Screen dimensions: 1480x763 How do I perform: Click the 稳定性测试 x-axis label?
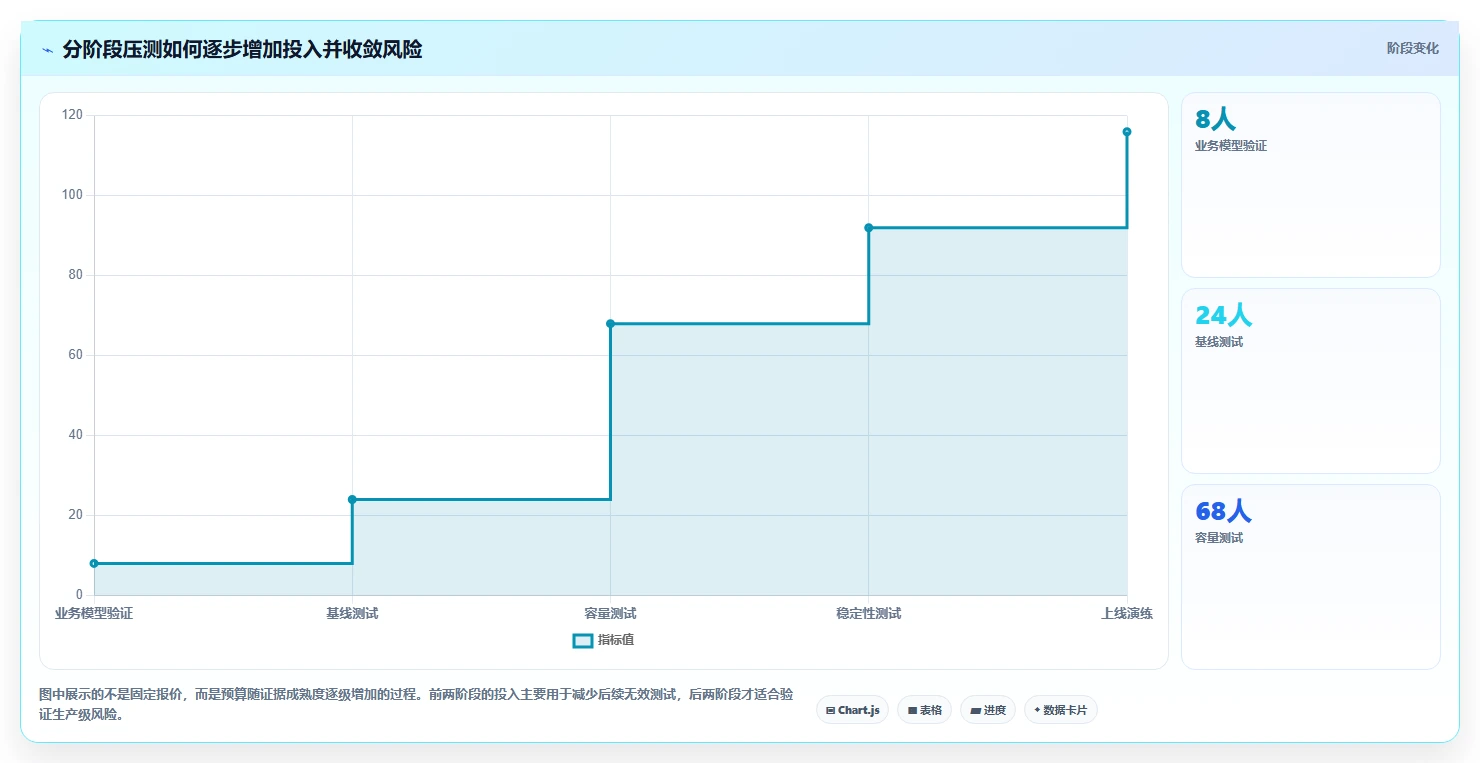coord(868,613)
